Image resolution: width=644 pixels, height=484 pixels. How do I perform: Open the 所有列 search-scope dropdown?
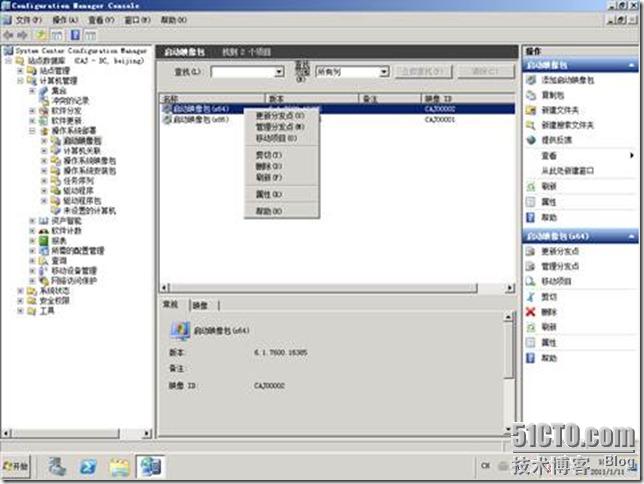[x=384, y=72]
